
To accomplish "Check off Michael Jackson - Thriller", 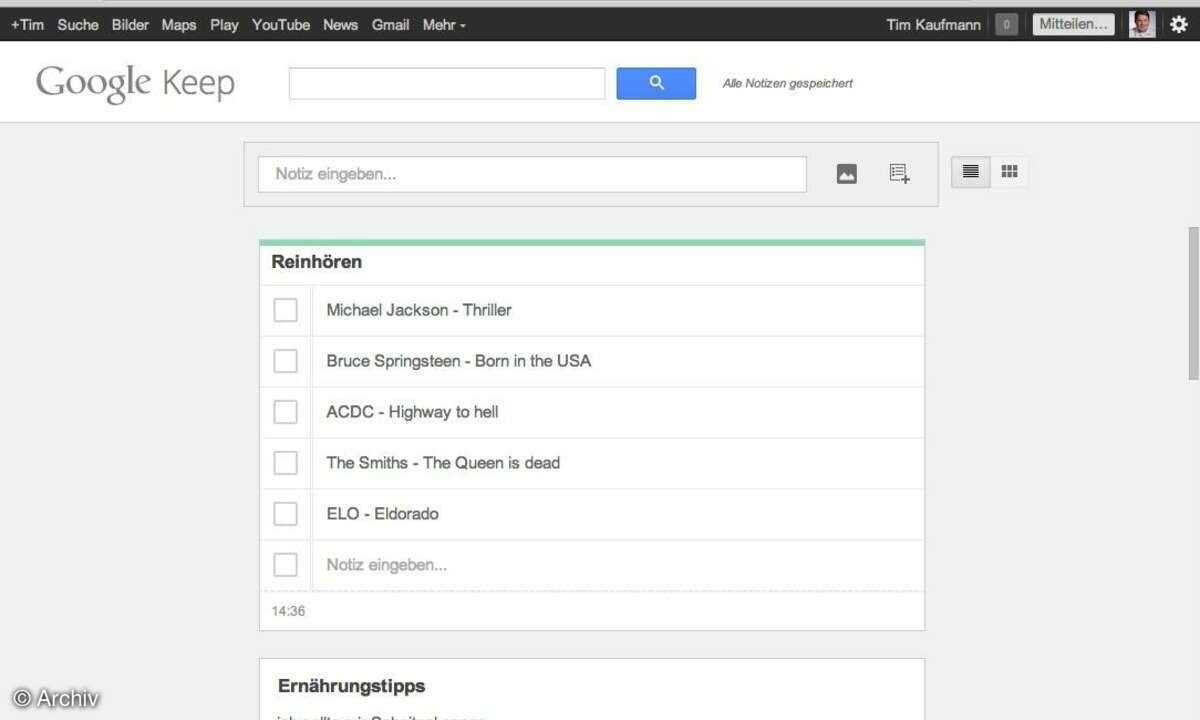I will pyautogui.click(x=286, y=310).
